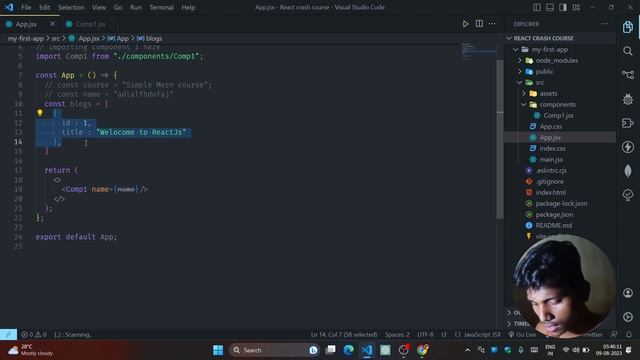Open the Thunder Client lightning icon
Viewport: 640px width, 360px height.
[628, 147]
